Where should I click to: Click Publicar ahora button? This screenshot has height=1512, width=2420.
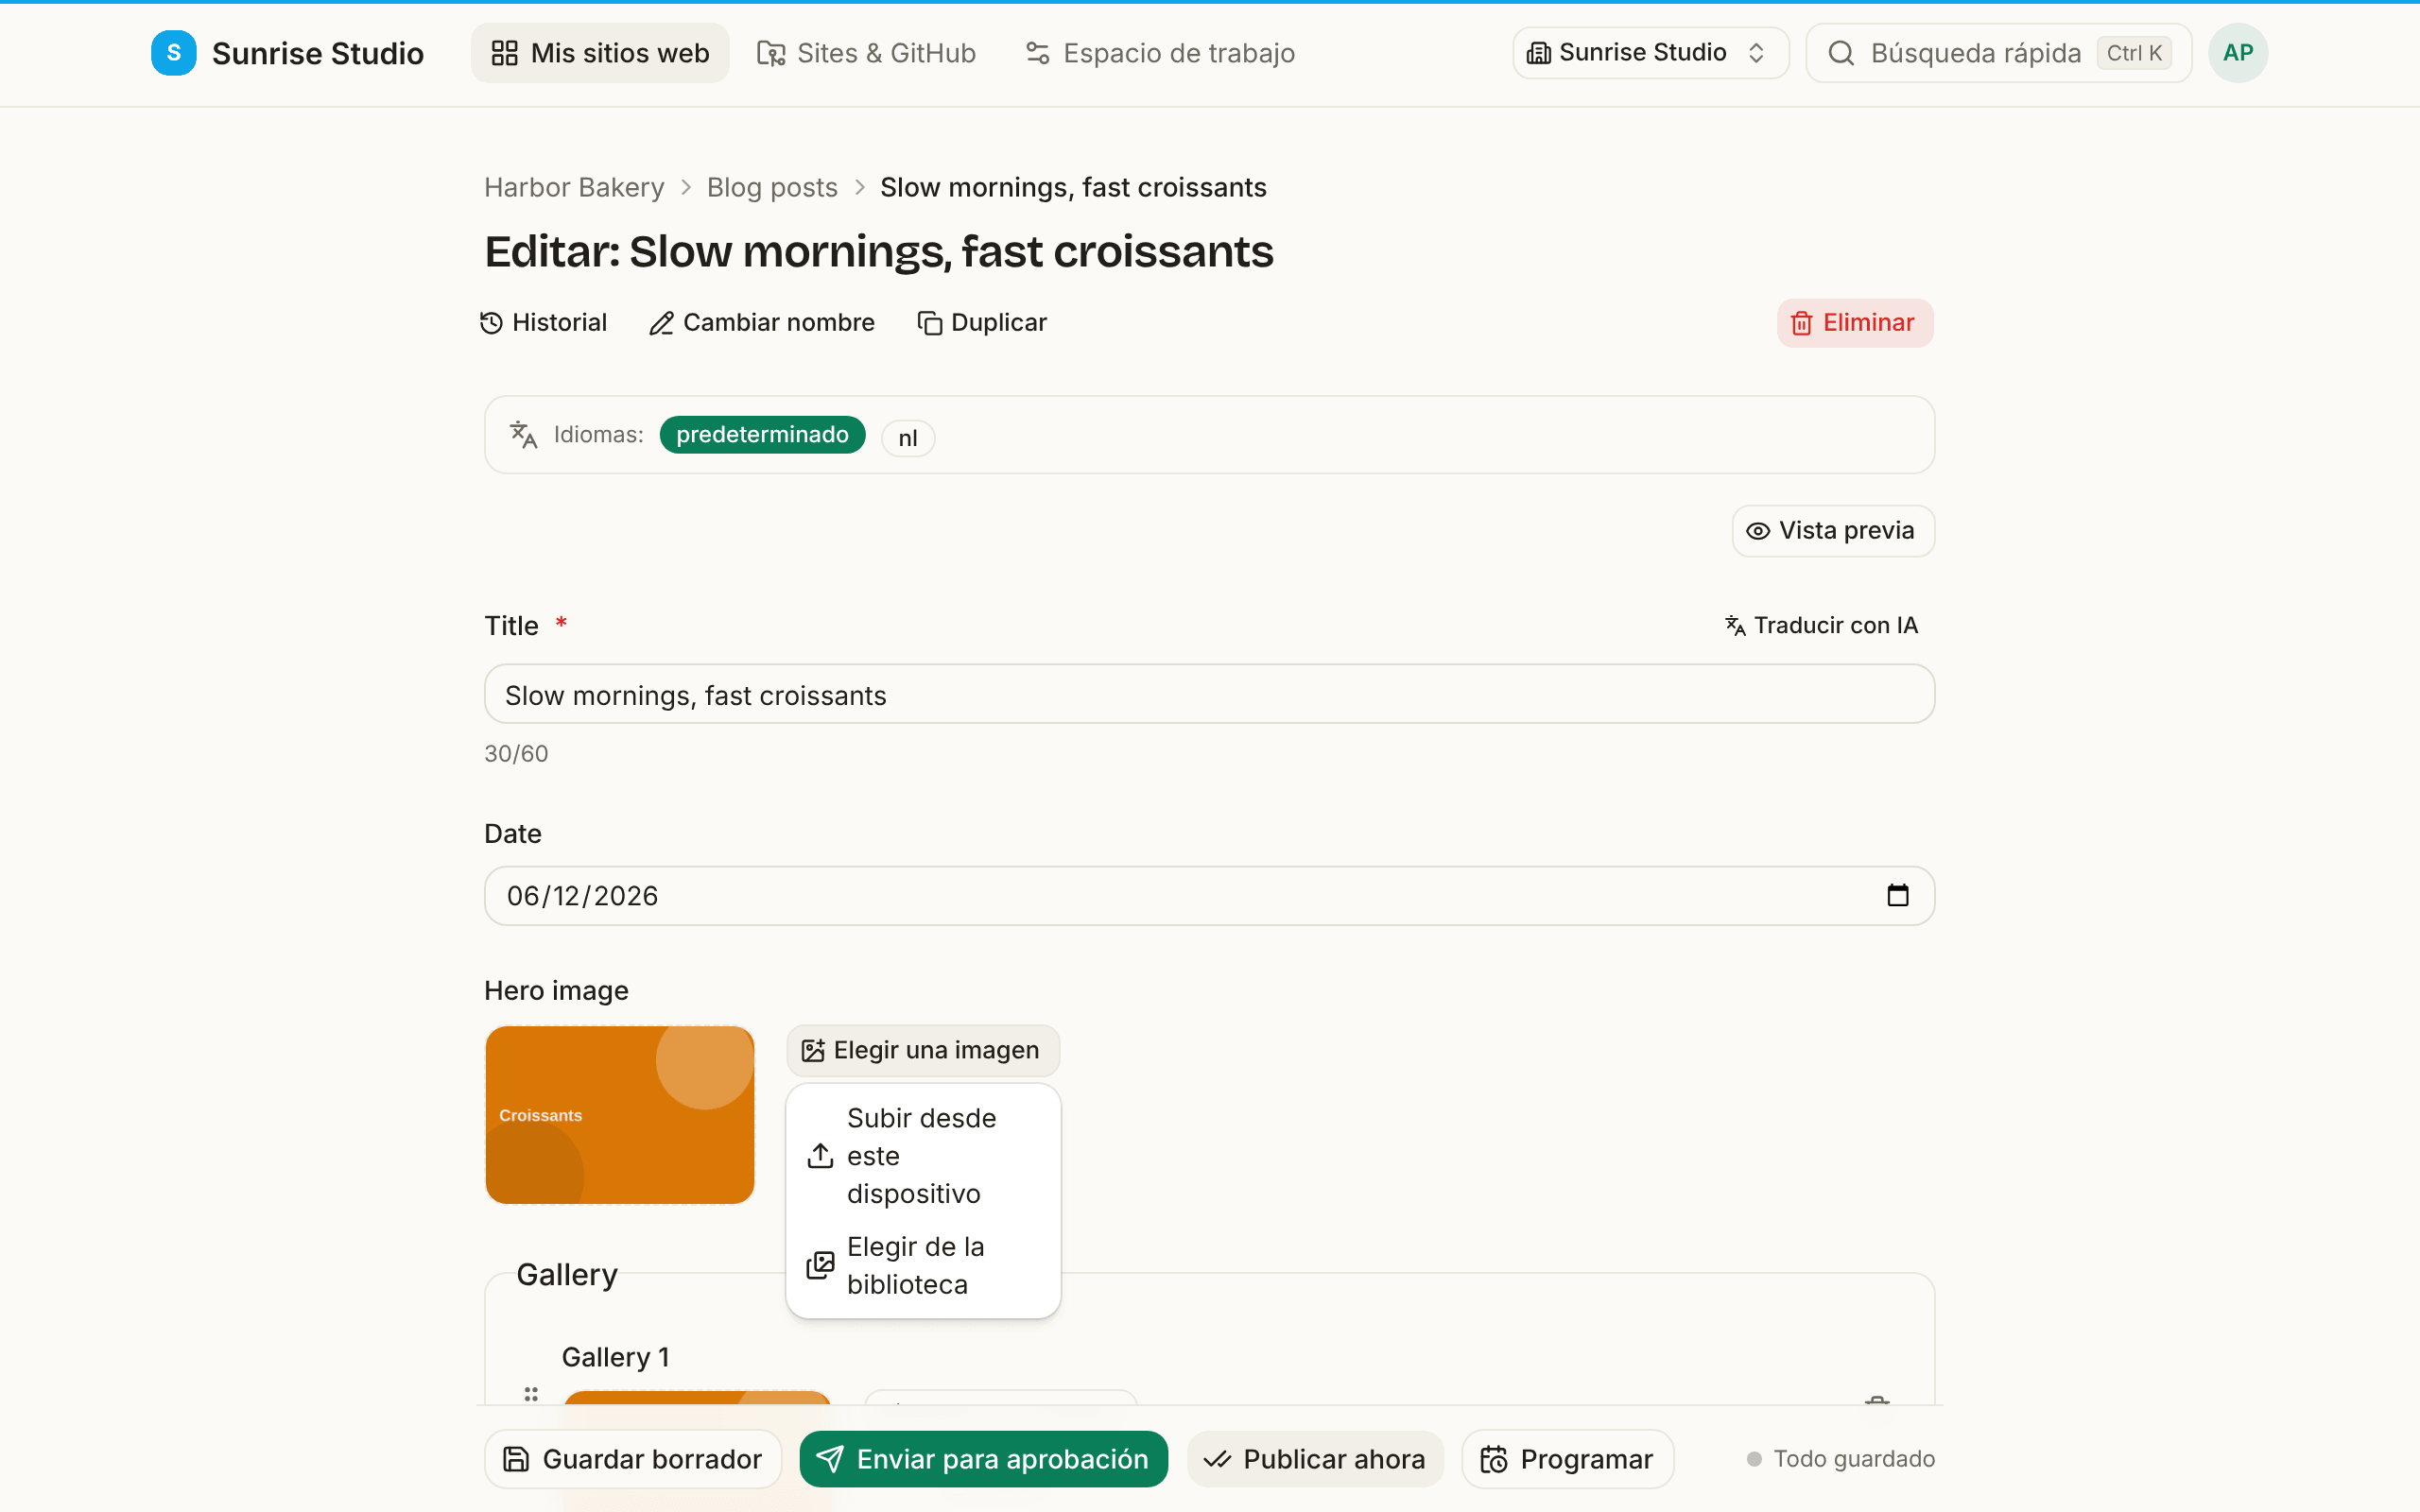[x=1314, y=1459]
